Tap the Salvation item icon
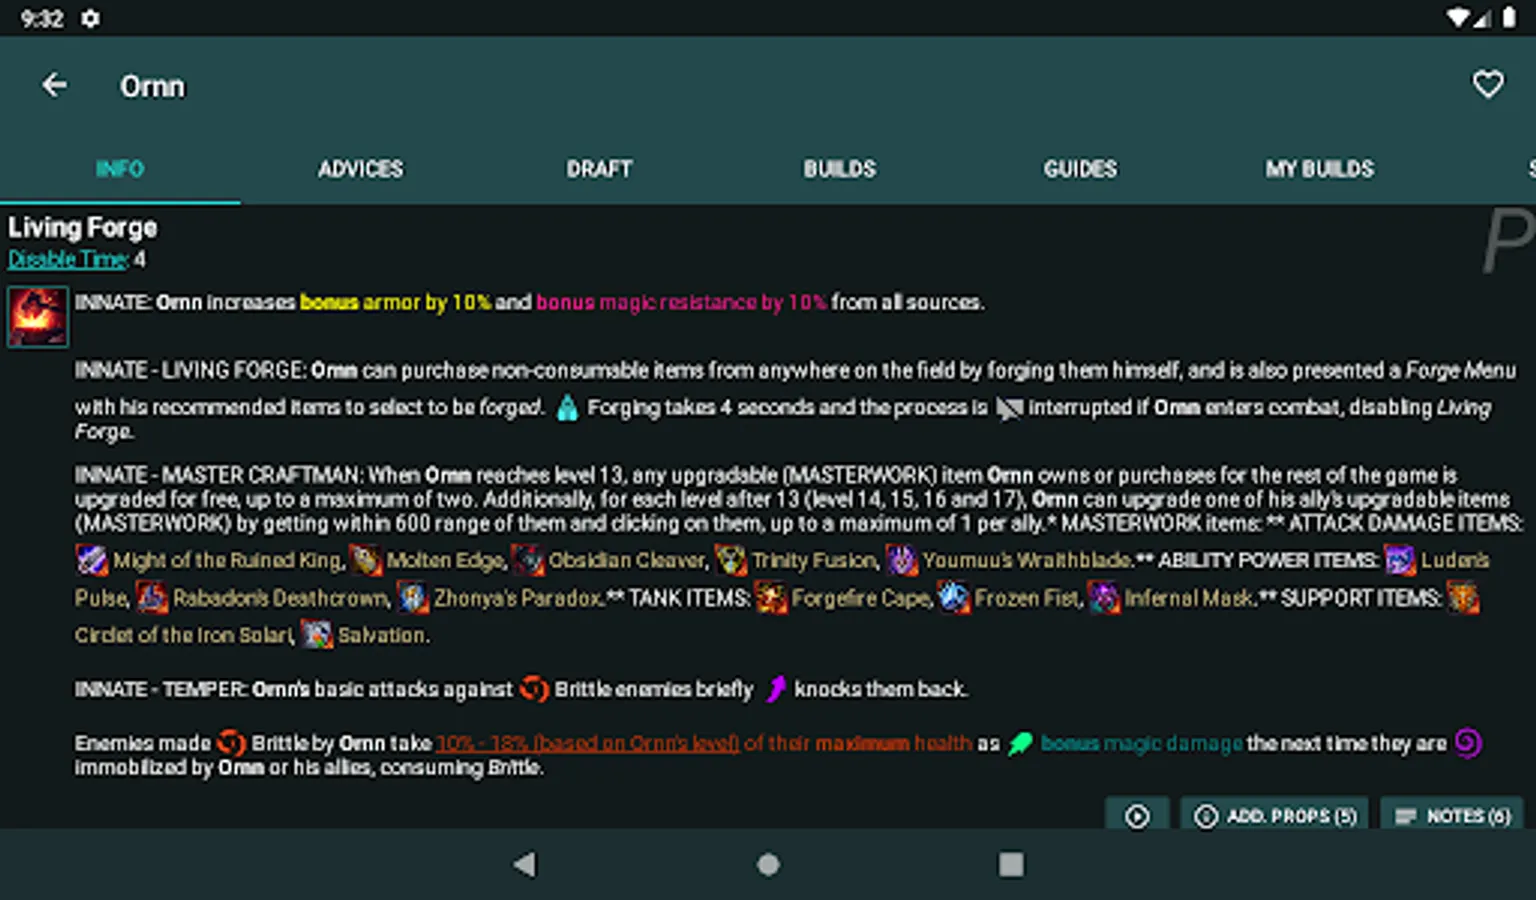The width and height of the screenshot is (1536, 900). pyautogui.click(x=317, y=635)
